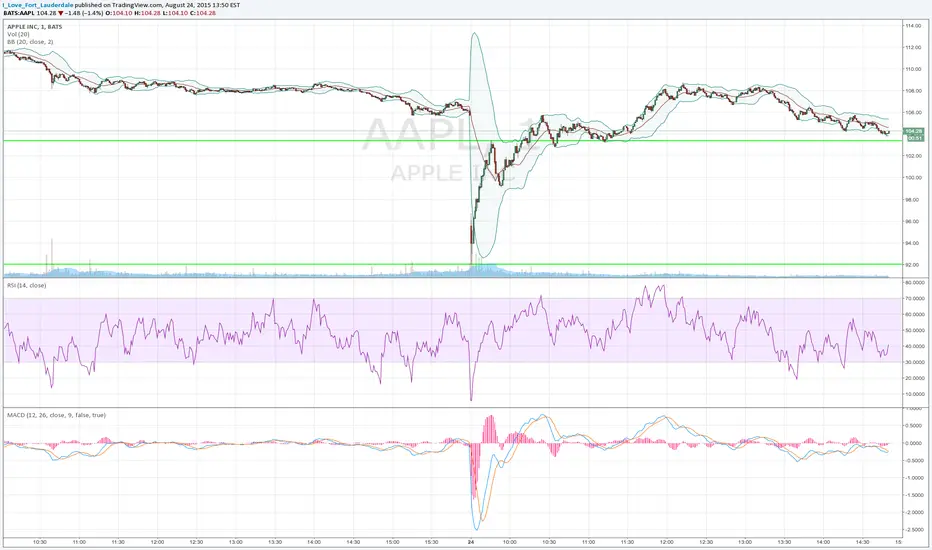Click the open value O:104.10
Image resolution: width=932 pixels, height=550 pixels.
point(119,12)
